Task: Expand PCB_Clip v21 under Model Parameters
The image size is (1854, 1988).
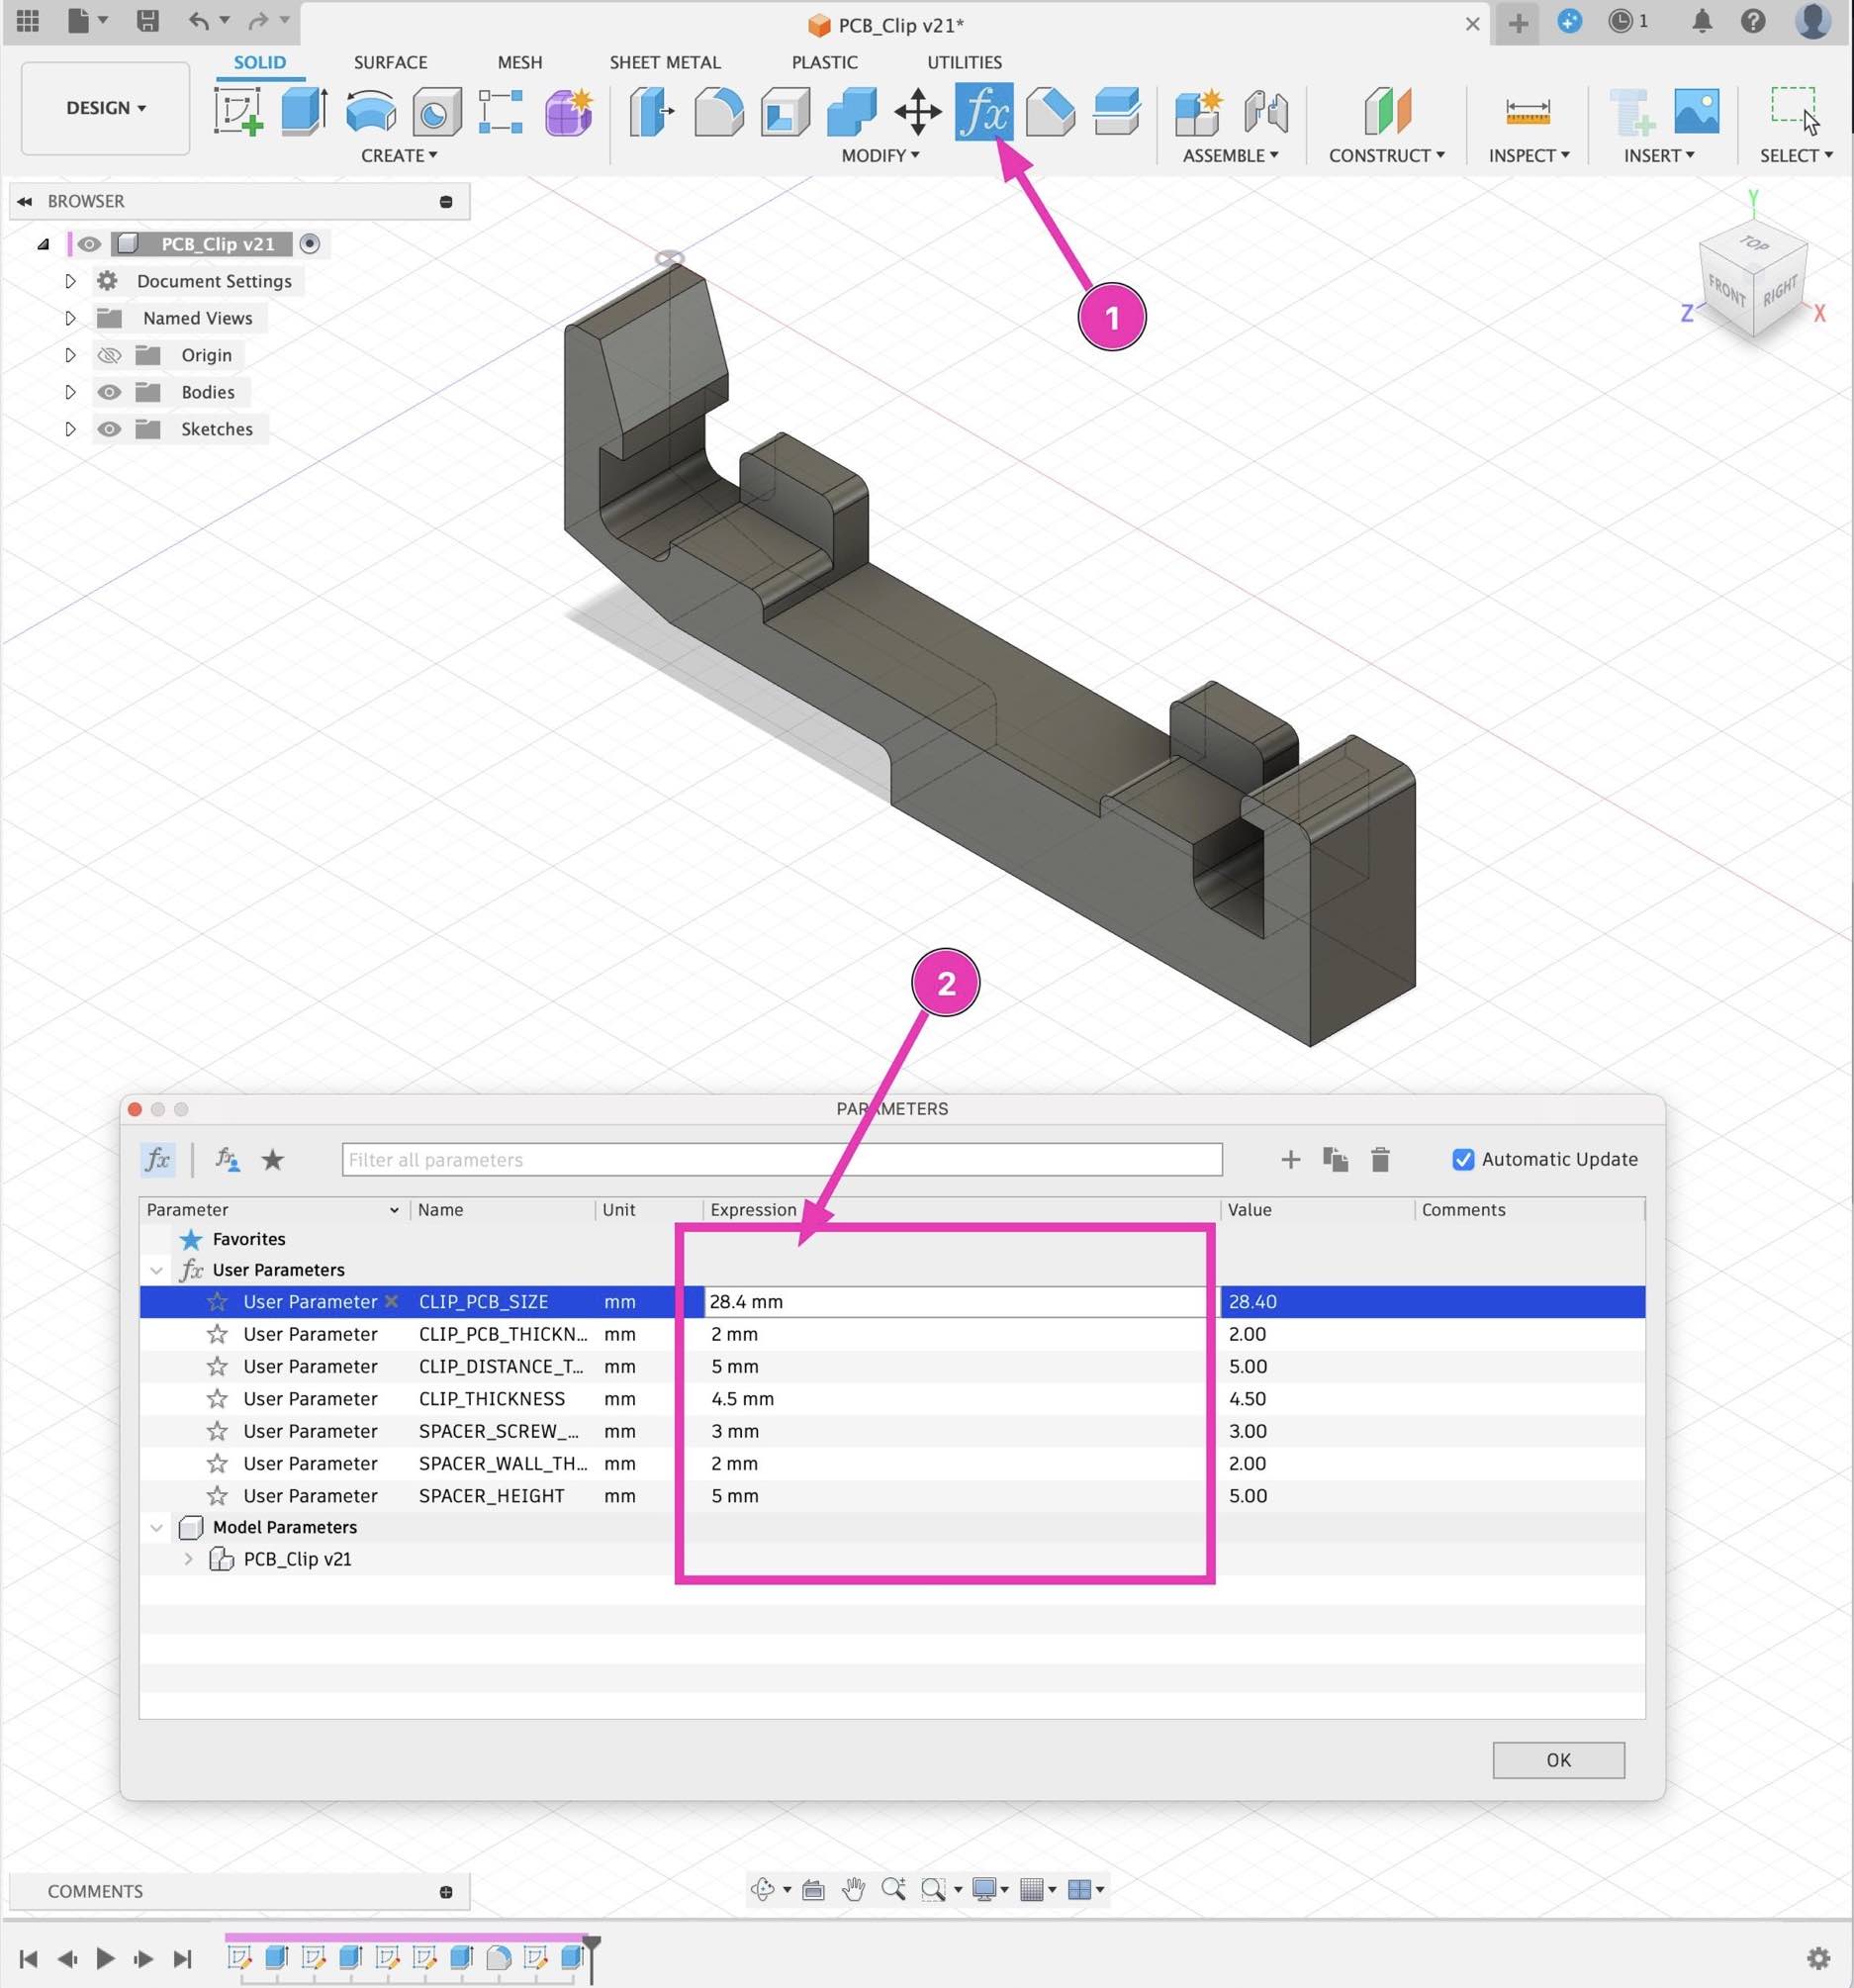Action: click(188, 1559)
